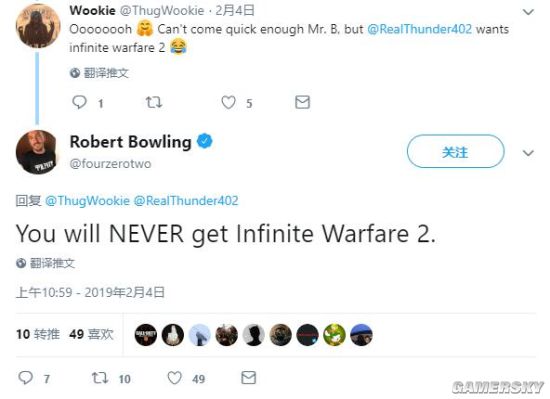Translate Robert Bowling's tweet via 翻译推文
This screenshot has width=550, height=399.
46,263
